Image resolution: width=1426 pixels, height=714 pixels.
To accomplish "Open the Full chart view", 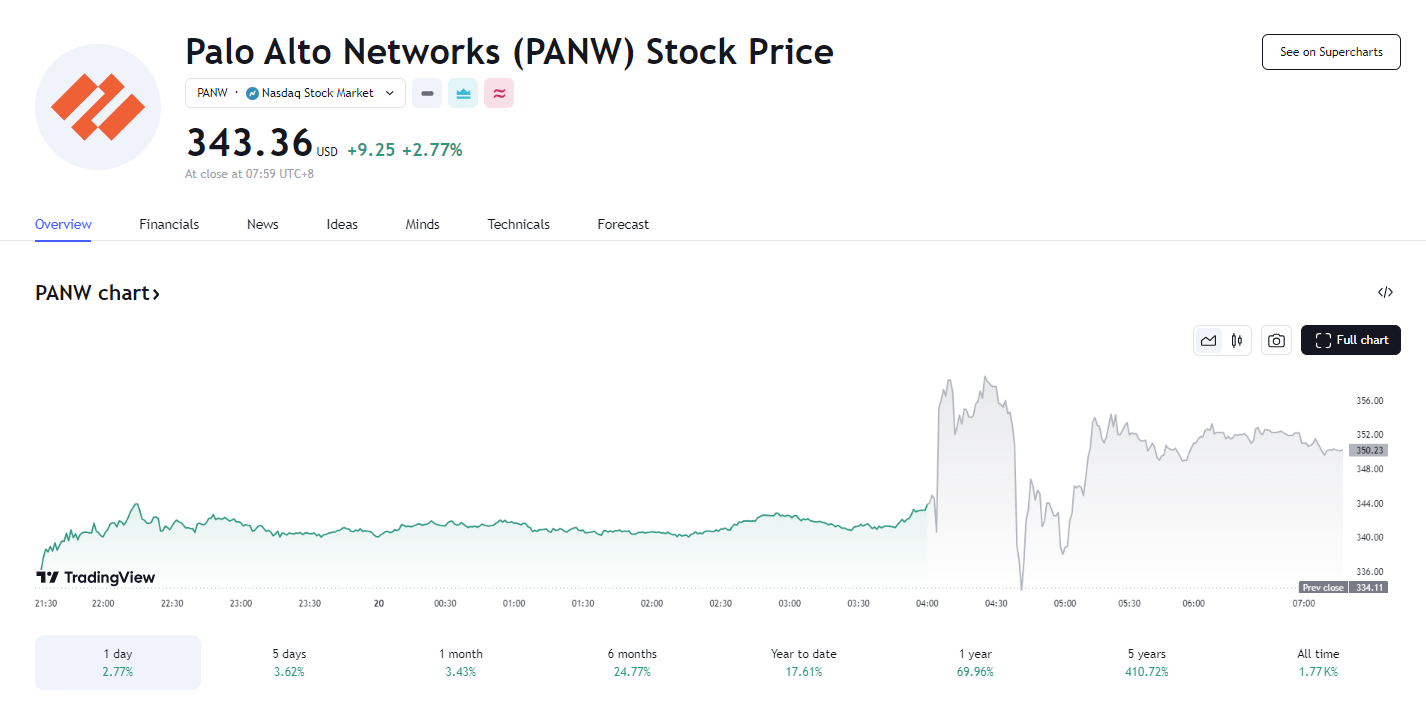I will click(x=1350, y=340).
